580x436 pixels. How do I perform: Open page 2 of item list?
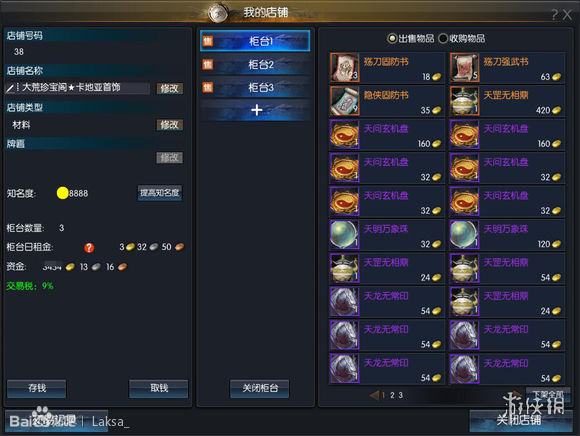coord(392,395)
